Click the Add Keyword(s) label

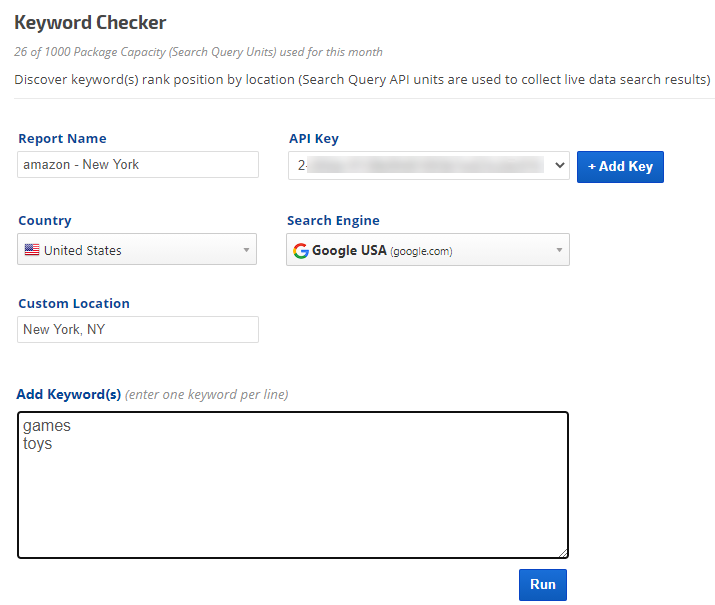[x=69, y=395]
